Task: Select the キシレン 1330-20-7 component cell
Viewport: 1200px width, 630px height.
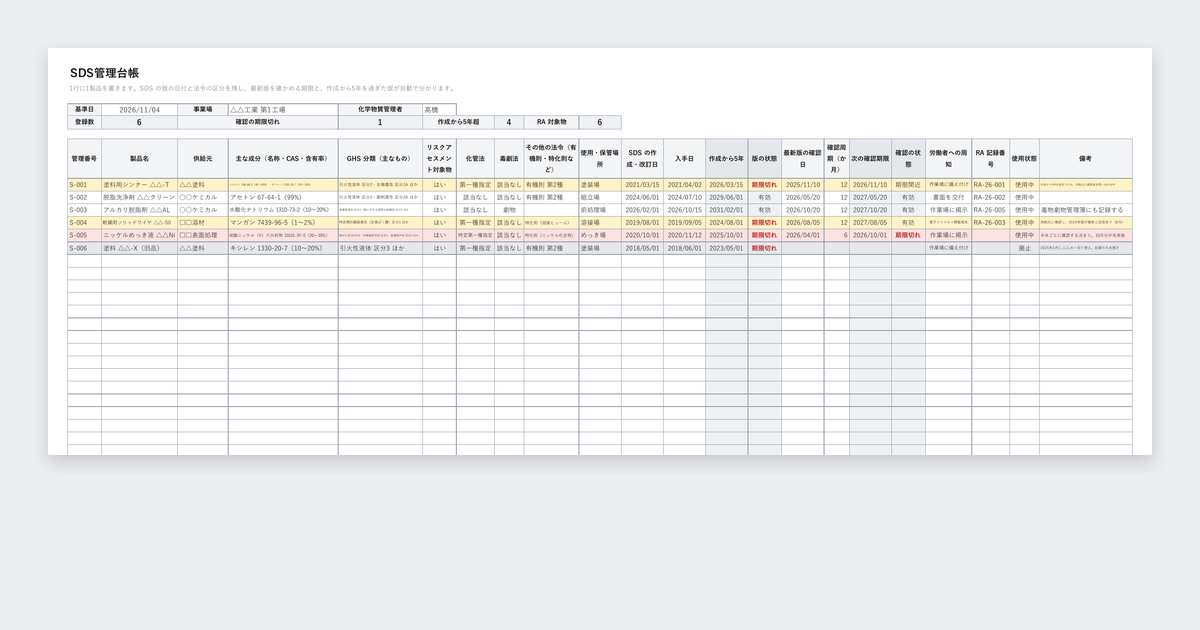Action: [283, 248]
